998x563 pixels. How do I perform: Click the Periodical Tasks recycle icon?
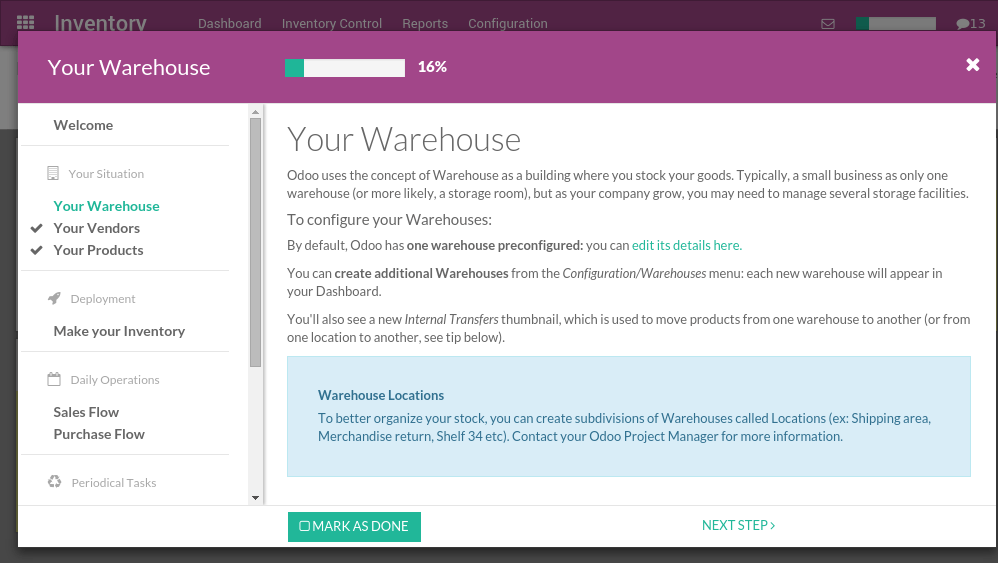(54, 482)
